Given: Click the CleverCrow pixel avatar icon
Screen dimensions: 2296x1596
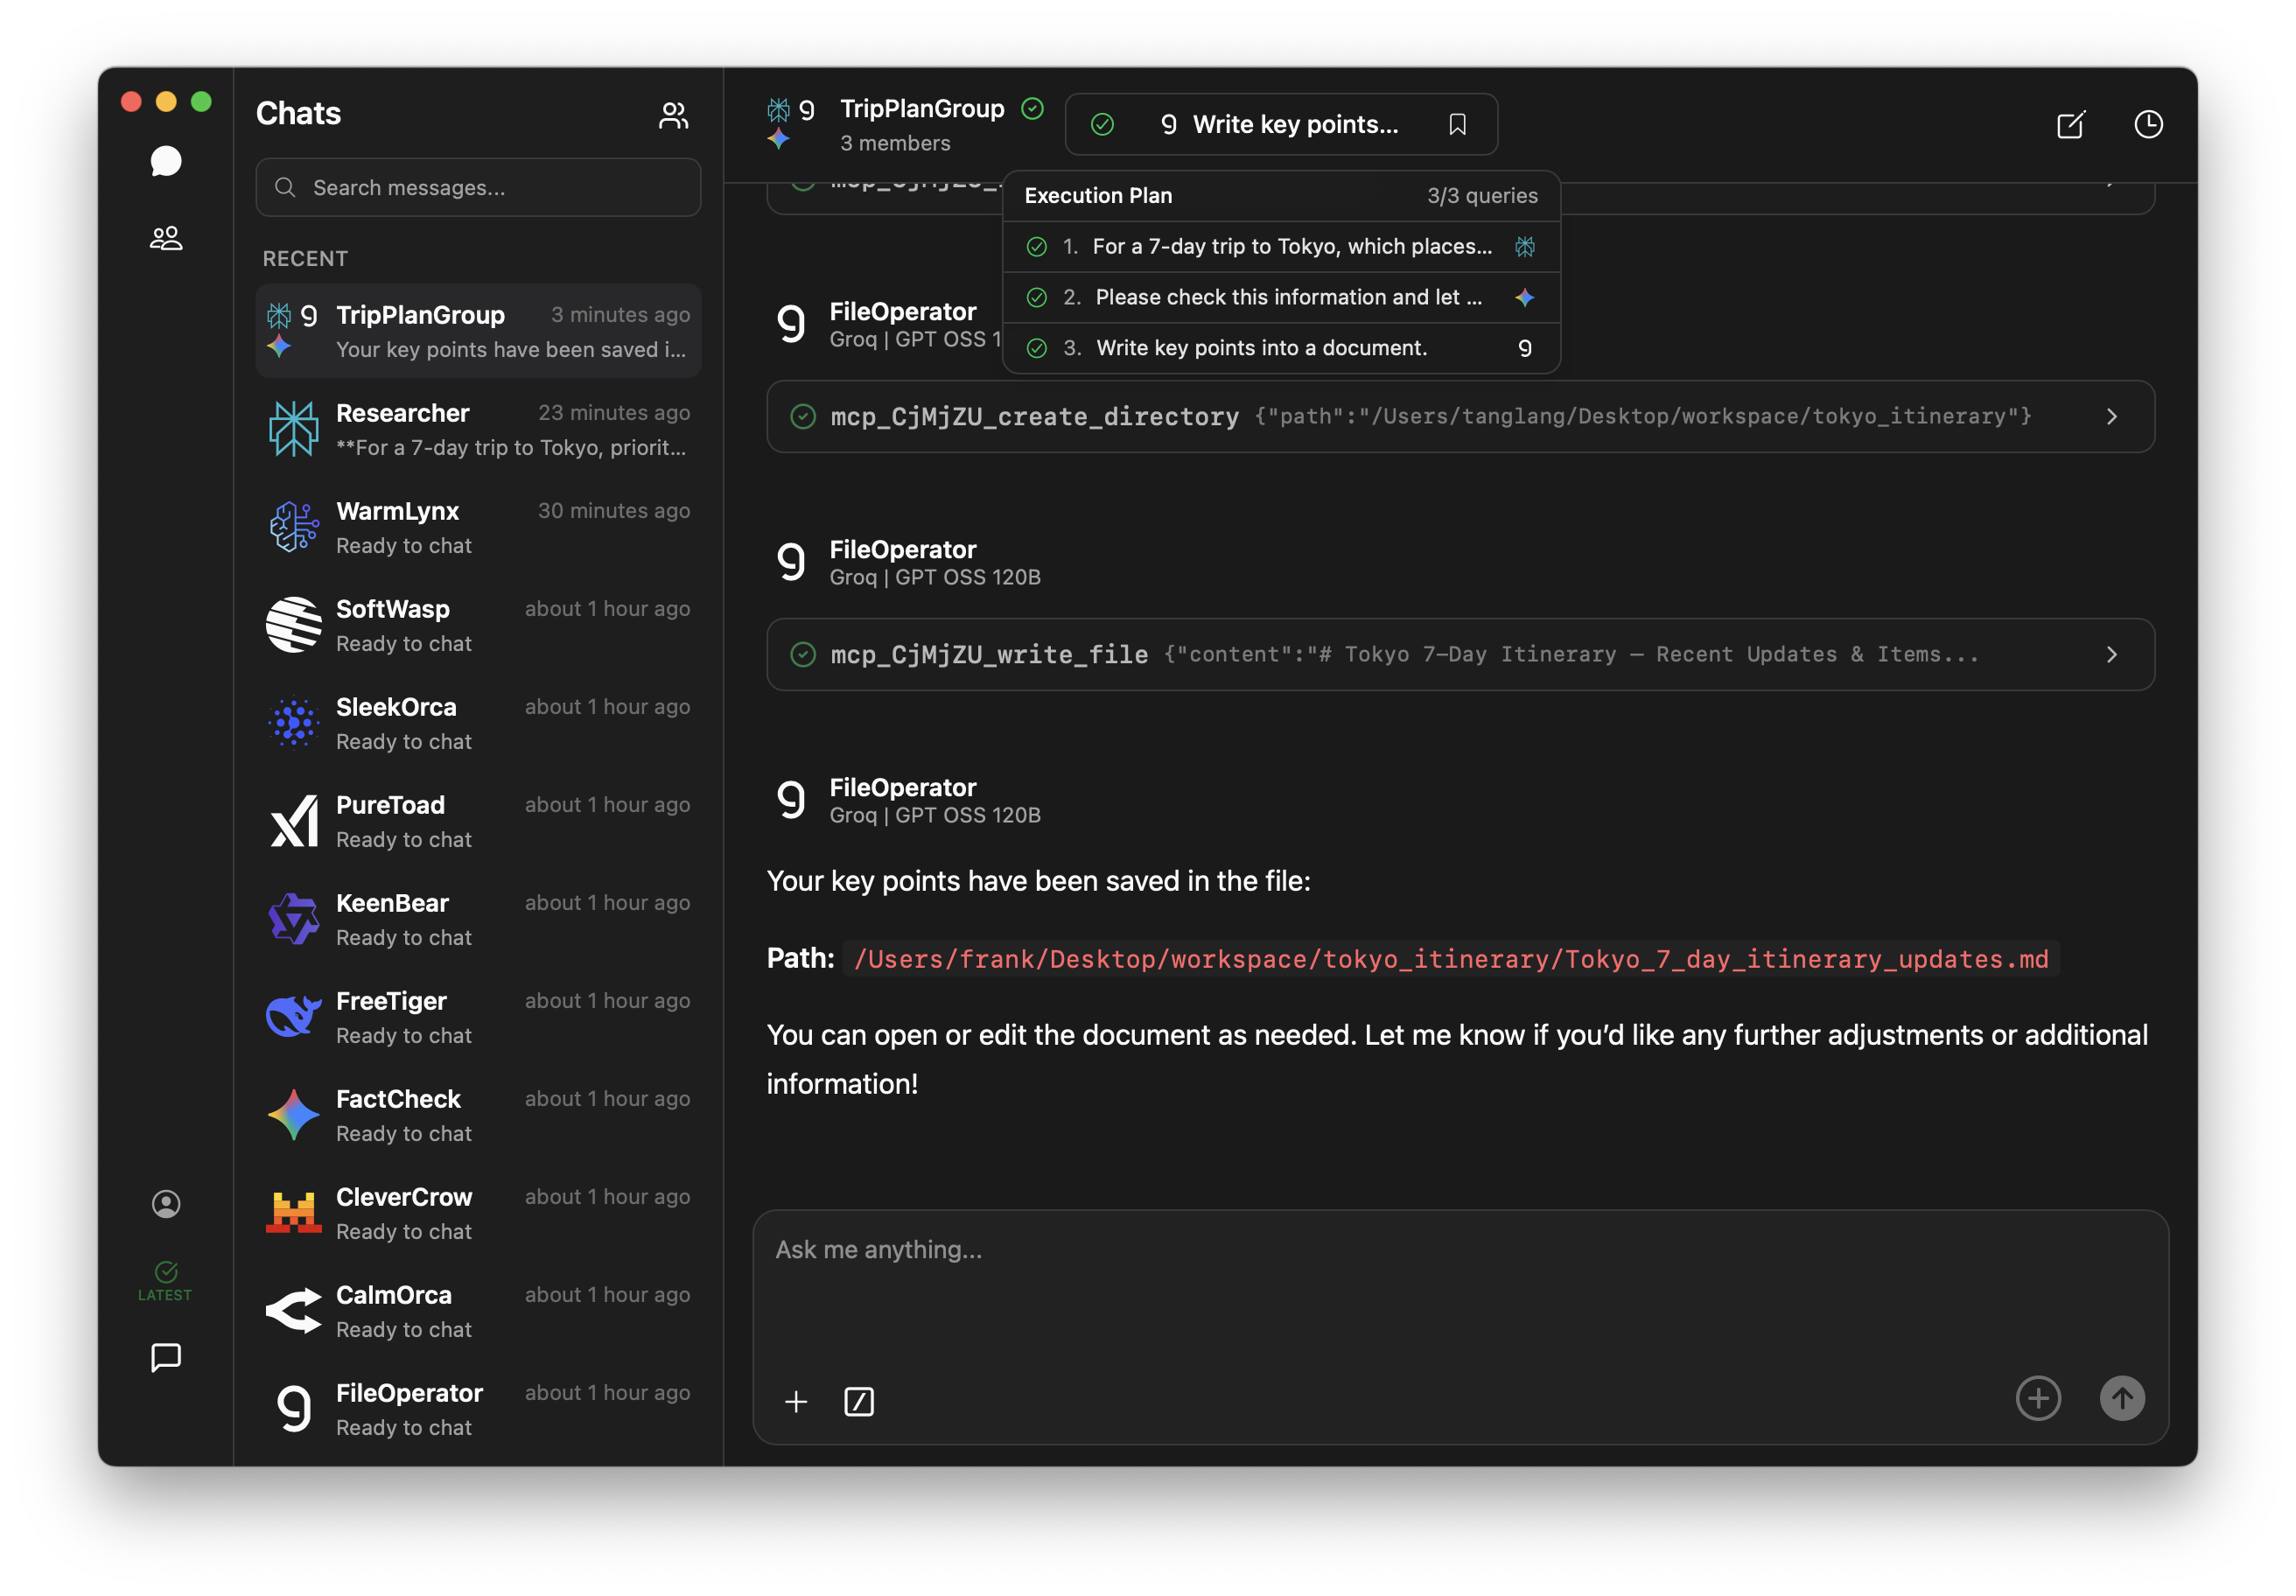Looking at the screenshot, I should 293,1213.
